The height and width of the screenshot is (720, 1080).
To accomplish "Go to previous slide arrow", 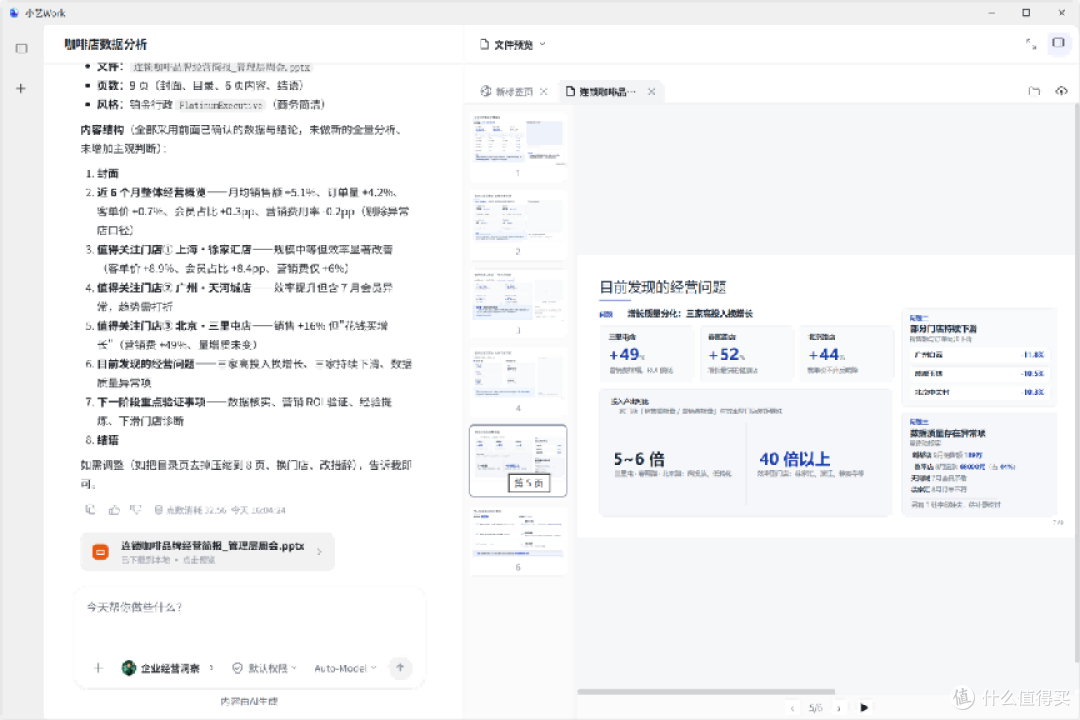I will click(x=793, y=708).
